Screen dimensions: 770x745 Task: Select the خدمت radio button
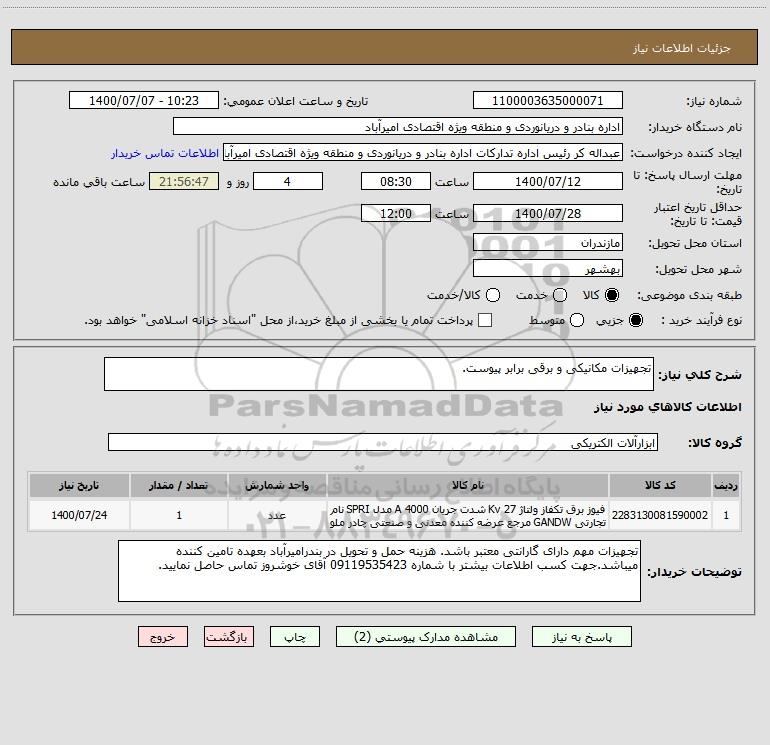(560, 295)
